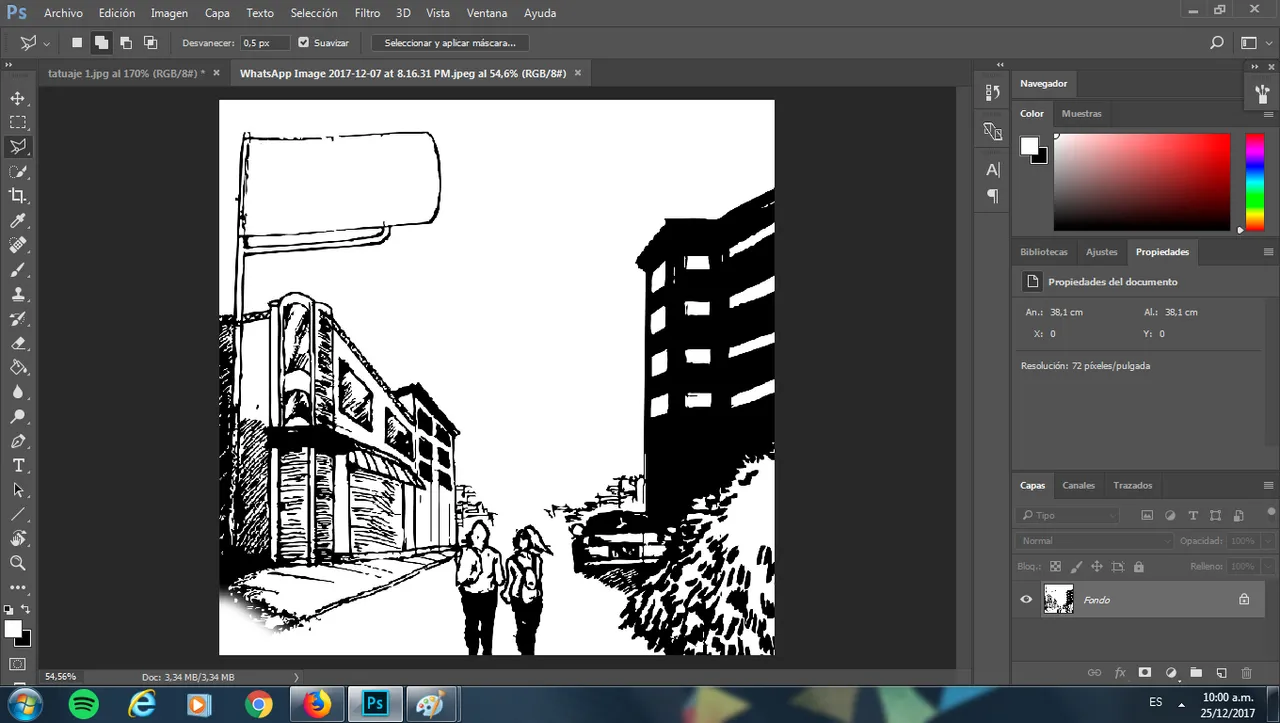The width and height of the screenshot is (1280, 723).
Task: Open the Imagen menu
Action: pyautogui.click(x=169, y=13)
